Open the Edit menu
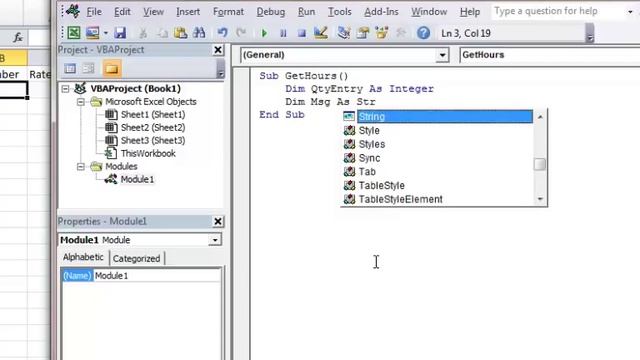The width and height of the screenshot is (640, 360). [122, 12]
